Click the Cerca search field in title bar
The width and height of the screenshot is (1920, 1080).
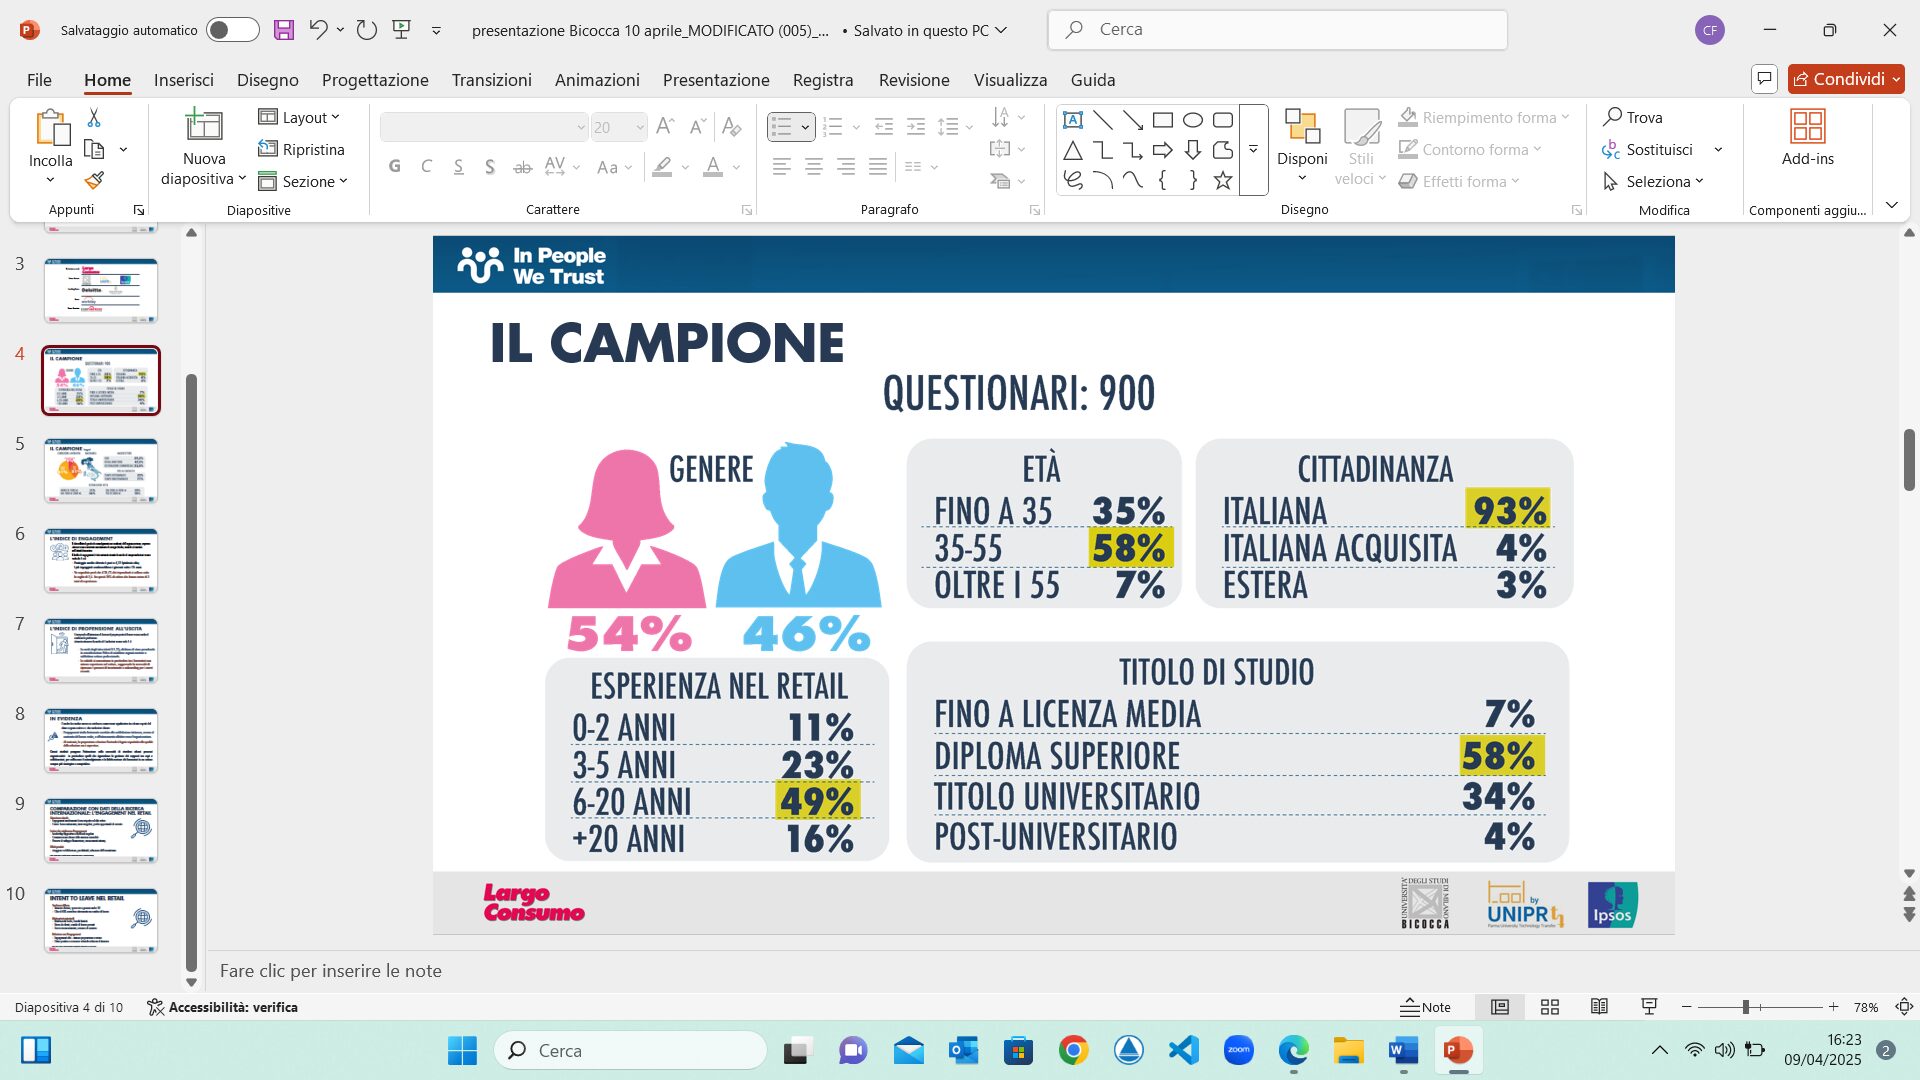coord(1278,30)
